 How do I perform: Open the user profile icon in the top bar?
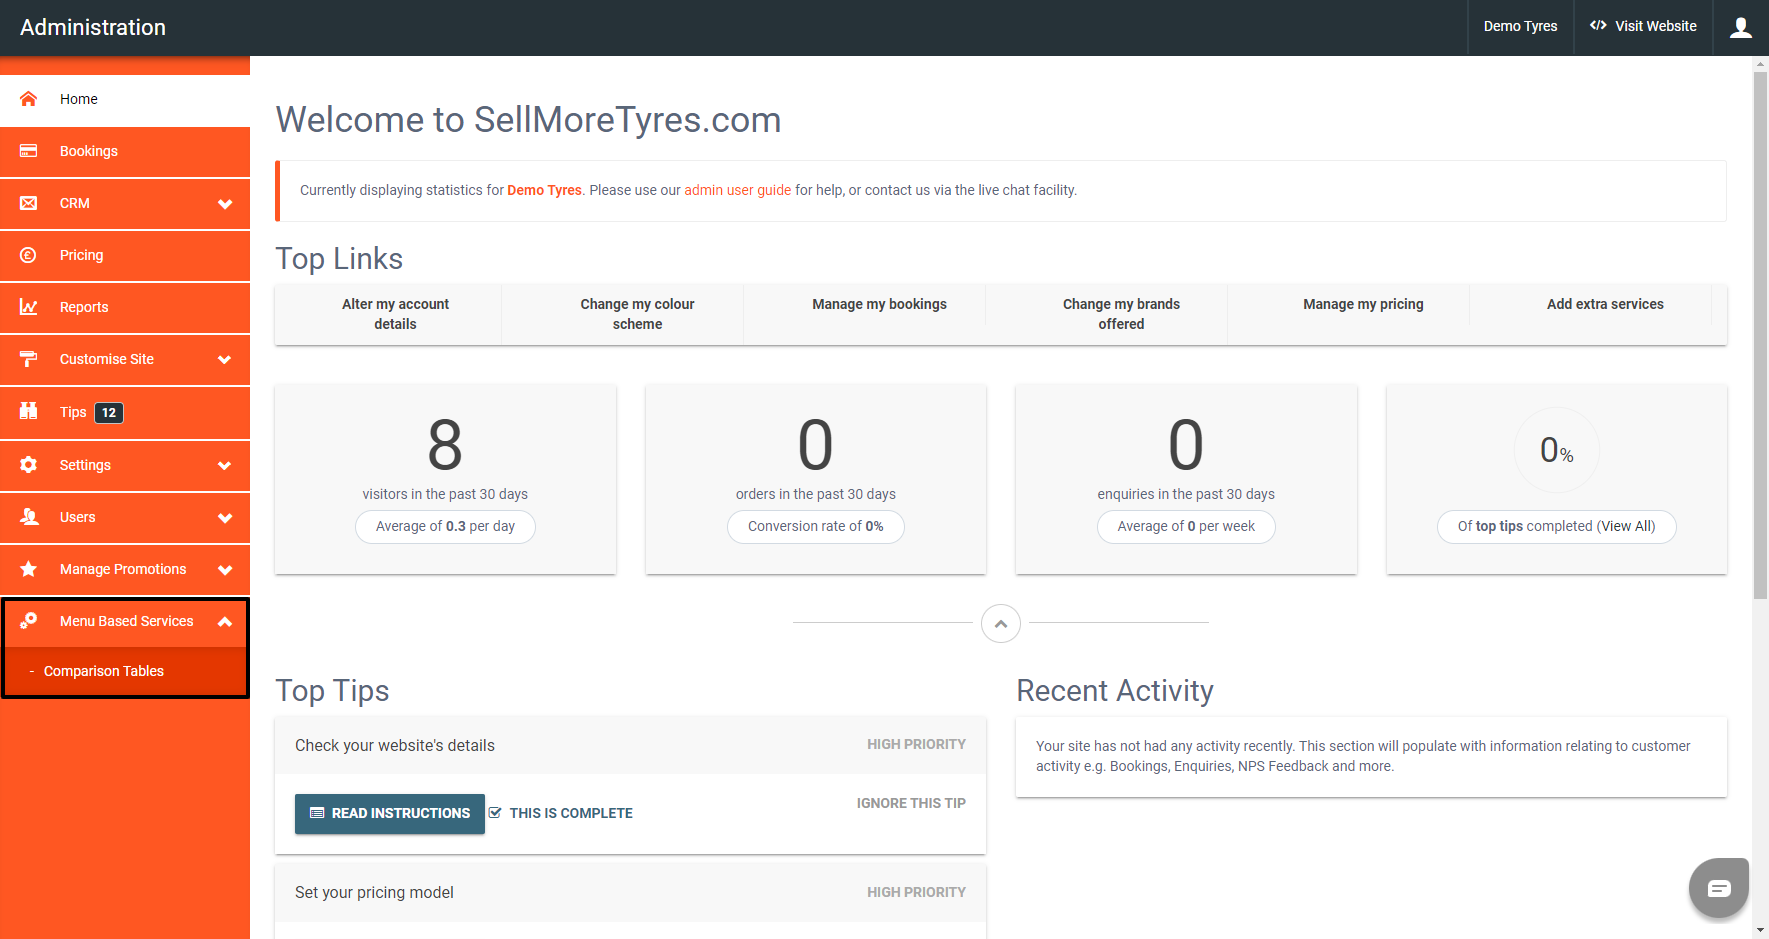pos(1741,27)
